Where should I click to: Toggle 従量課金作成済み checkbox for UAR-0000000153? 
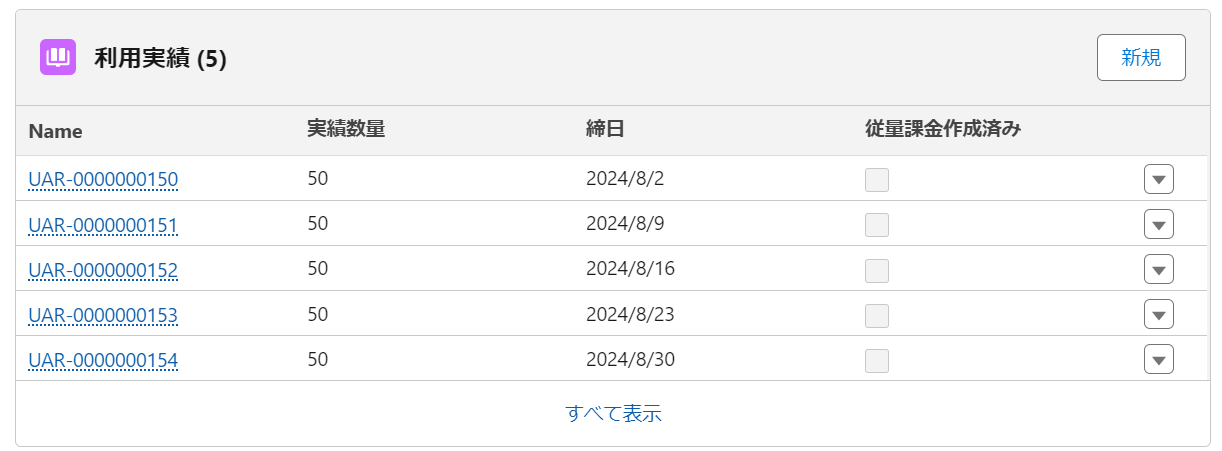point(877,315)
